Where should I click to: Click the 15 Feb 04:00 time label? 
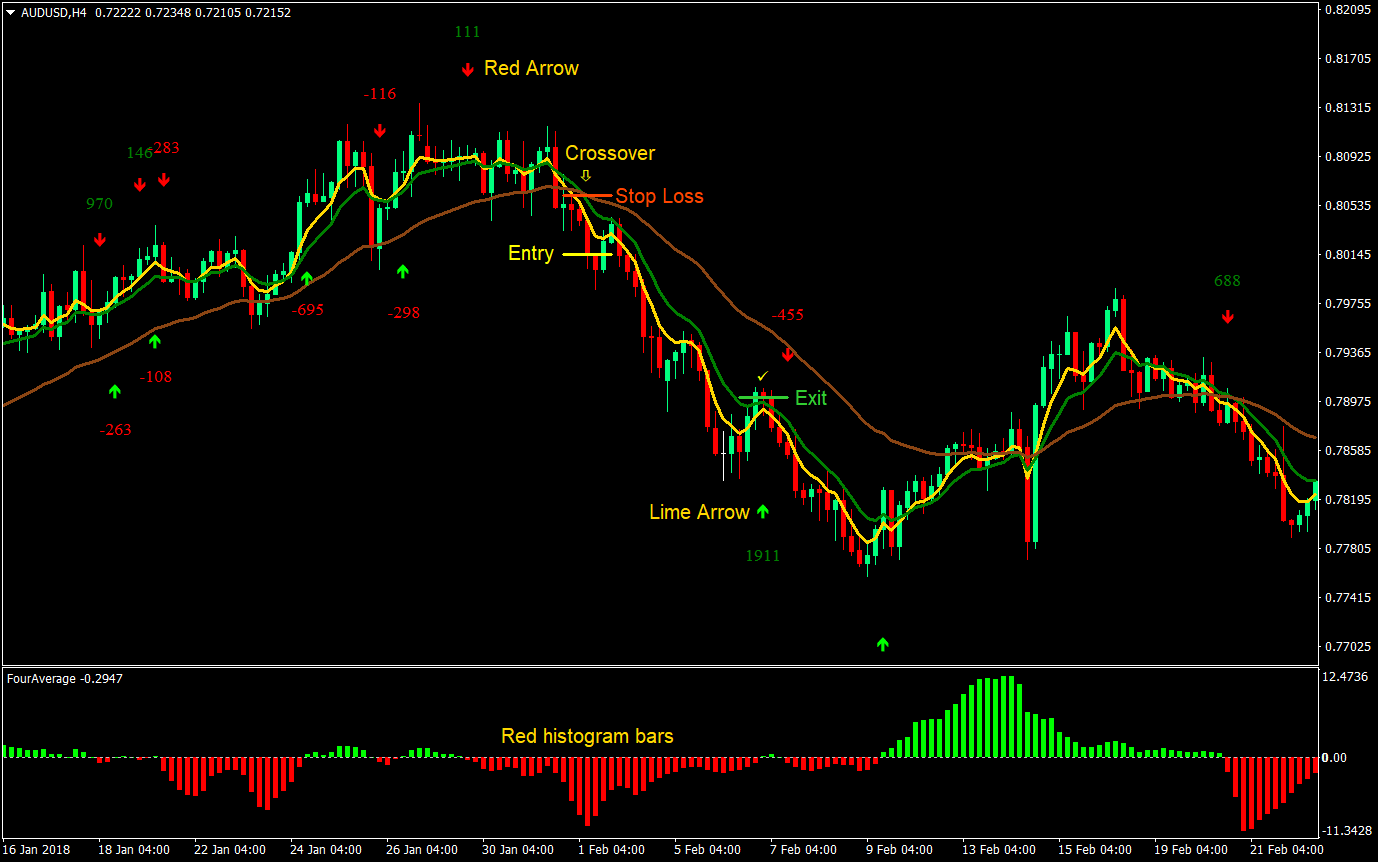(x=1095, y=850)
